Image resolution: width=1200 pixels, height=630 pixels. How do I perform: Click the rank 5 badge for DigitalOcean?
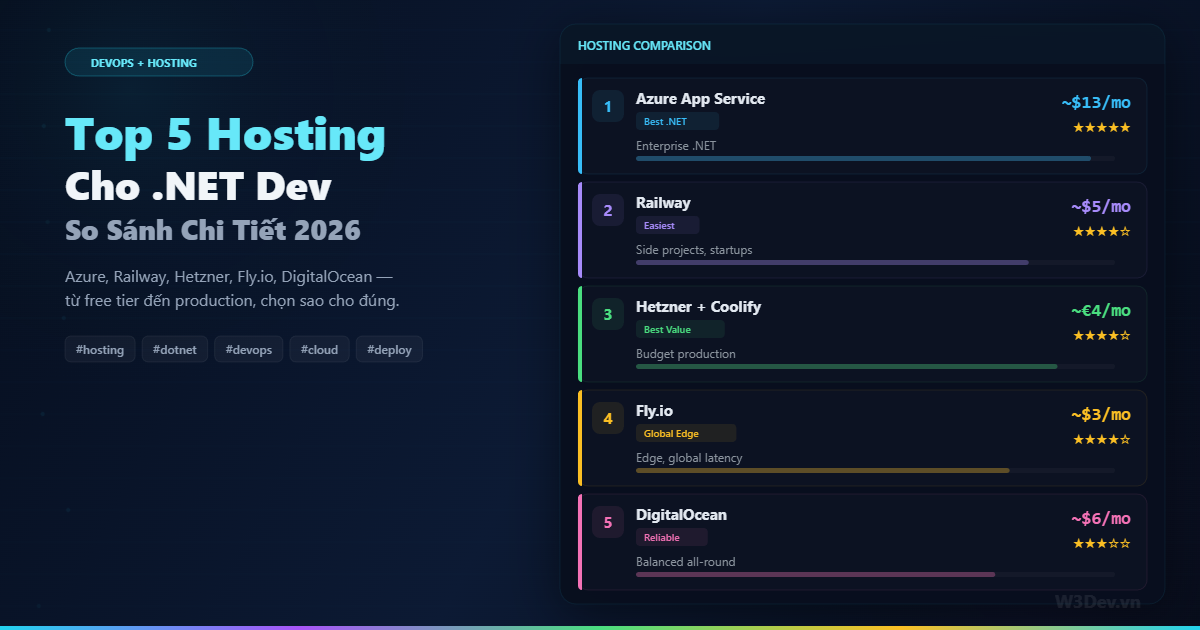[x=608, y=522]
